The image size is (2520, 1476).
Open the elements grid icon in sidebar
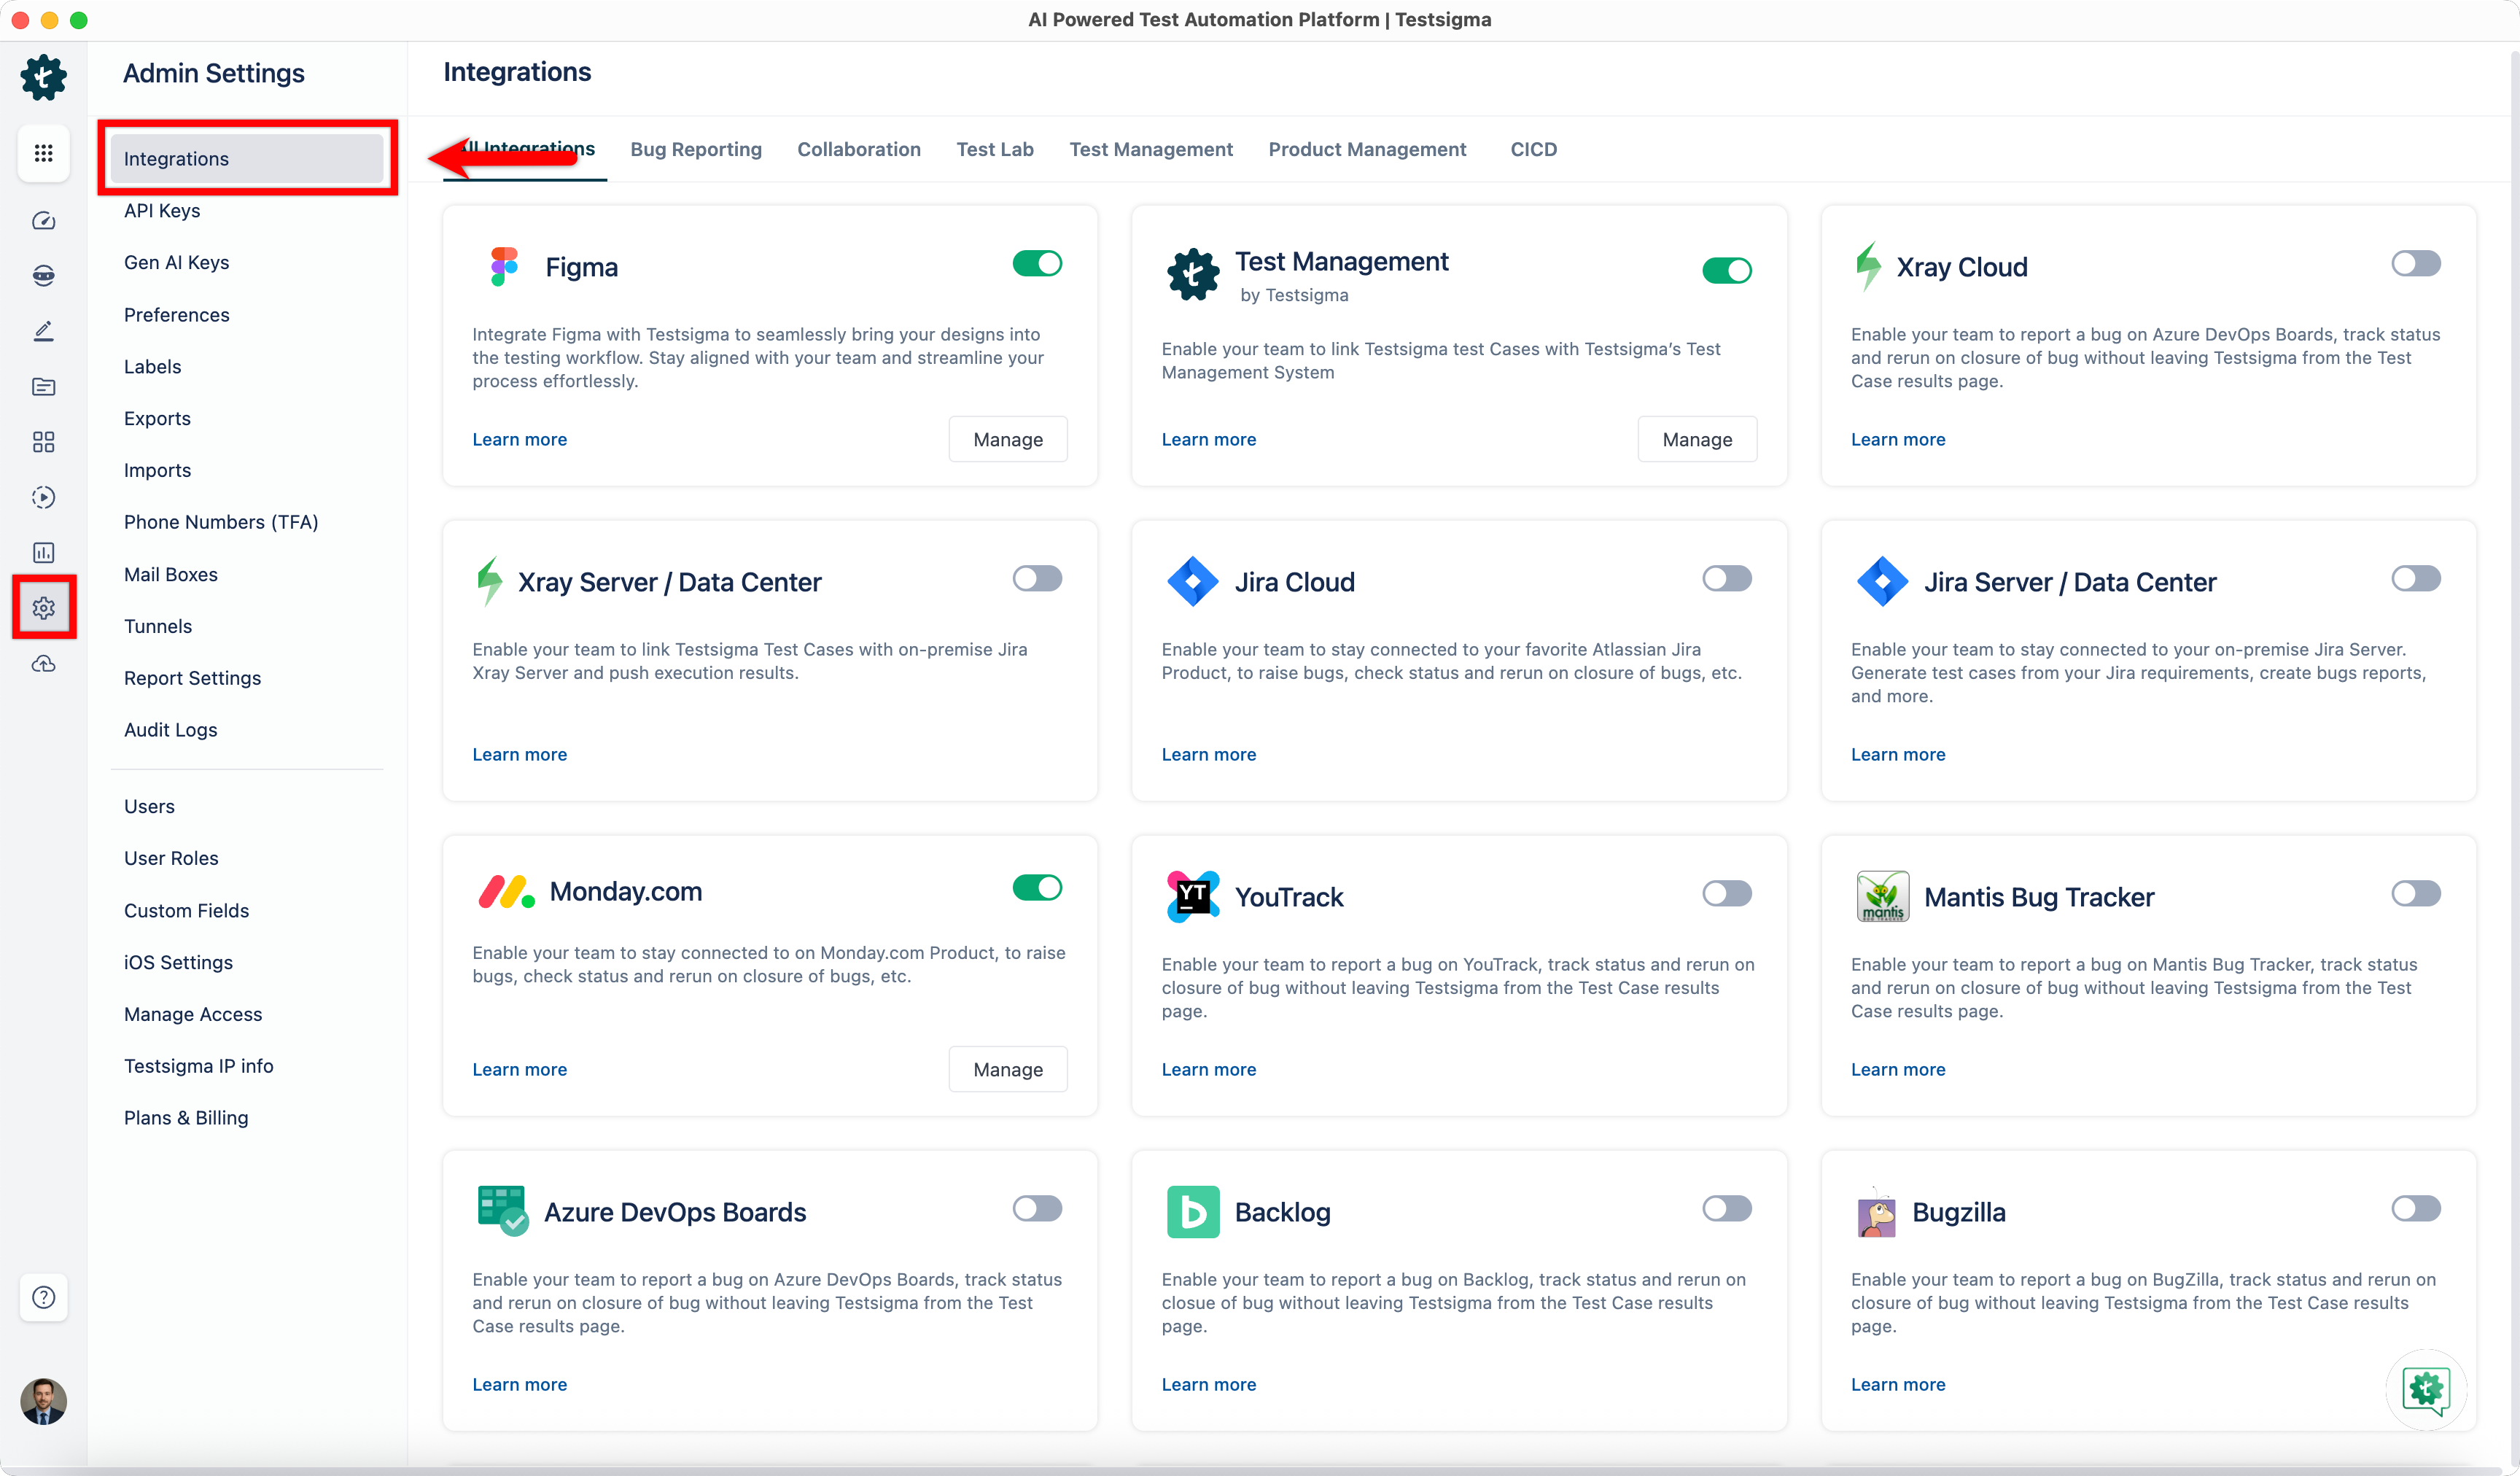(x=43, y=442)
